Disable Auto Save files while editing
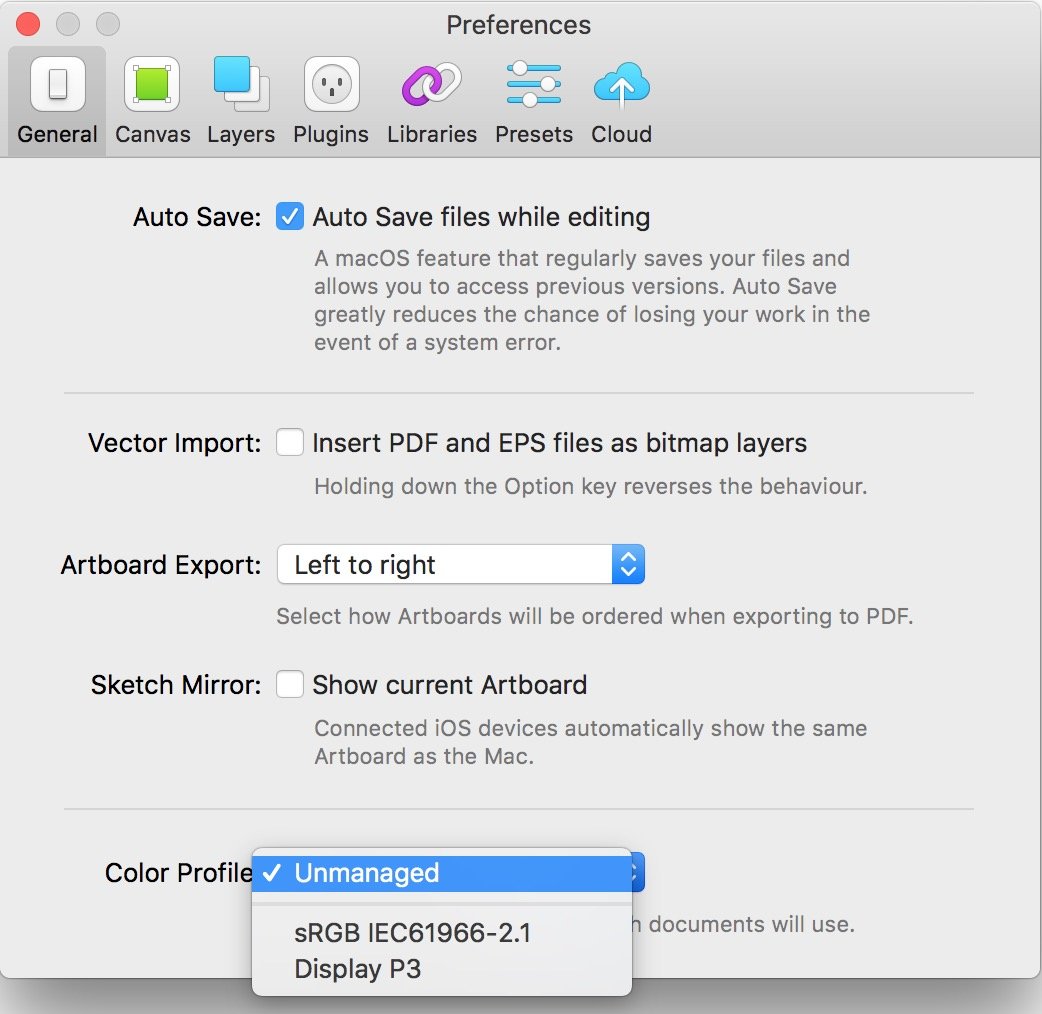This screenshot has width=1042, height=1014. 290,217
